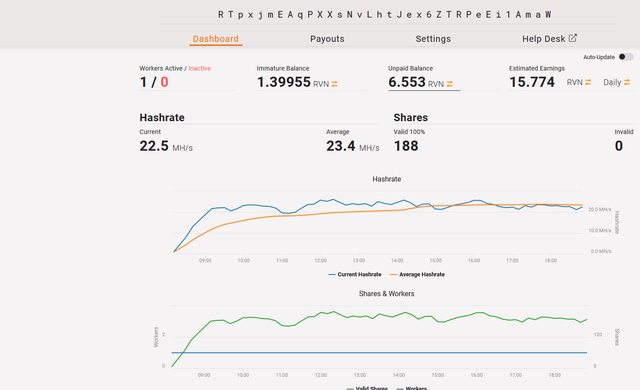Click the current hashrate 22.5 MH/s value
This screenshot has height=390, width=640.
tap(166, 146)
